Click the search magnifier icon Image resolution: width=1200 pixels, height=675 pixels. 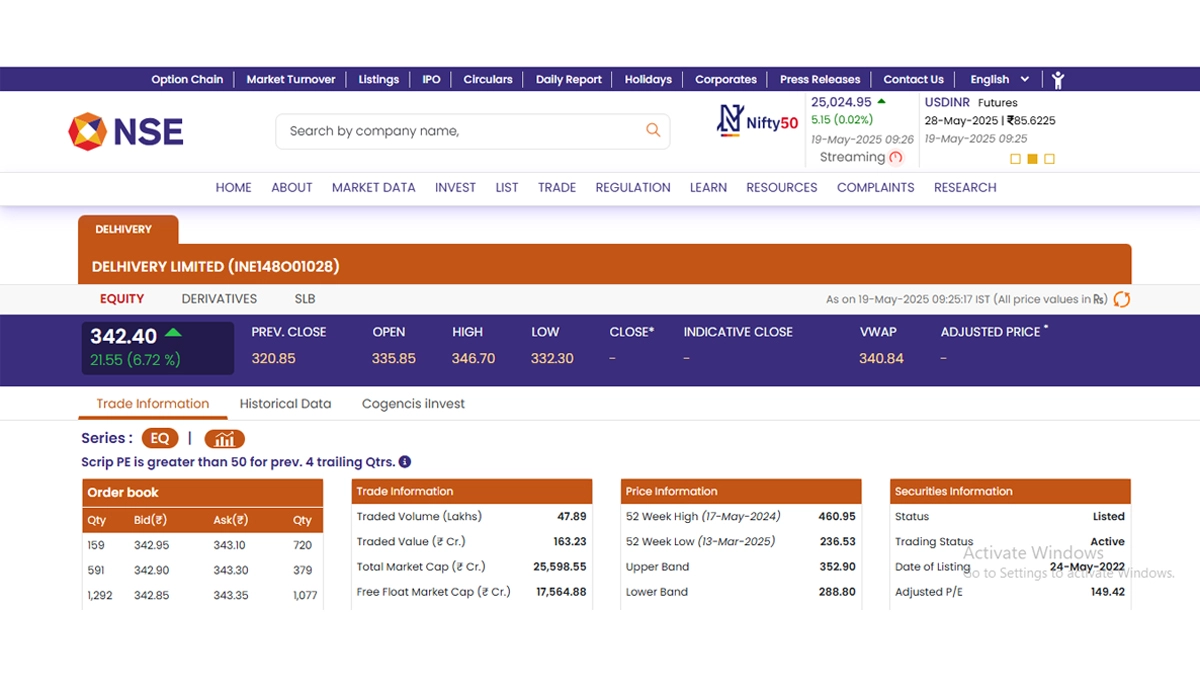653,130
